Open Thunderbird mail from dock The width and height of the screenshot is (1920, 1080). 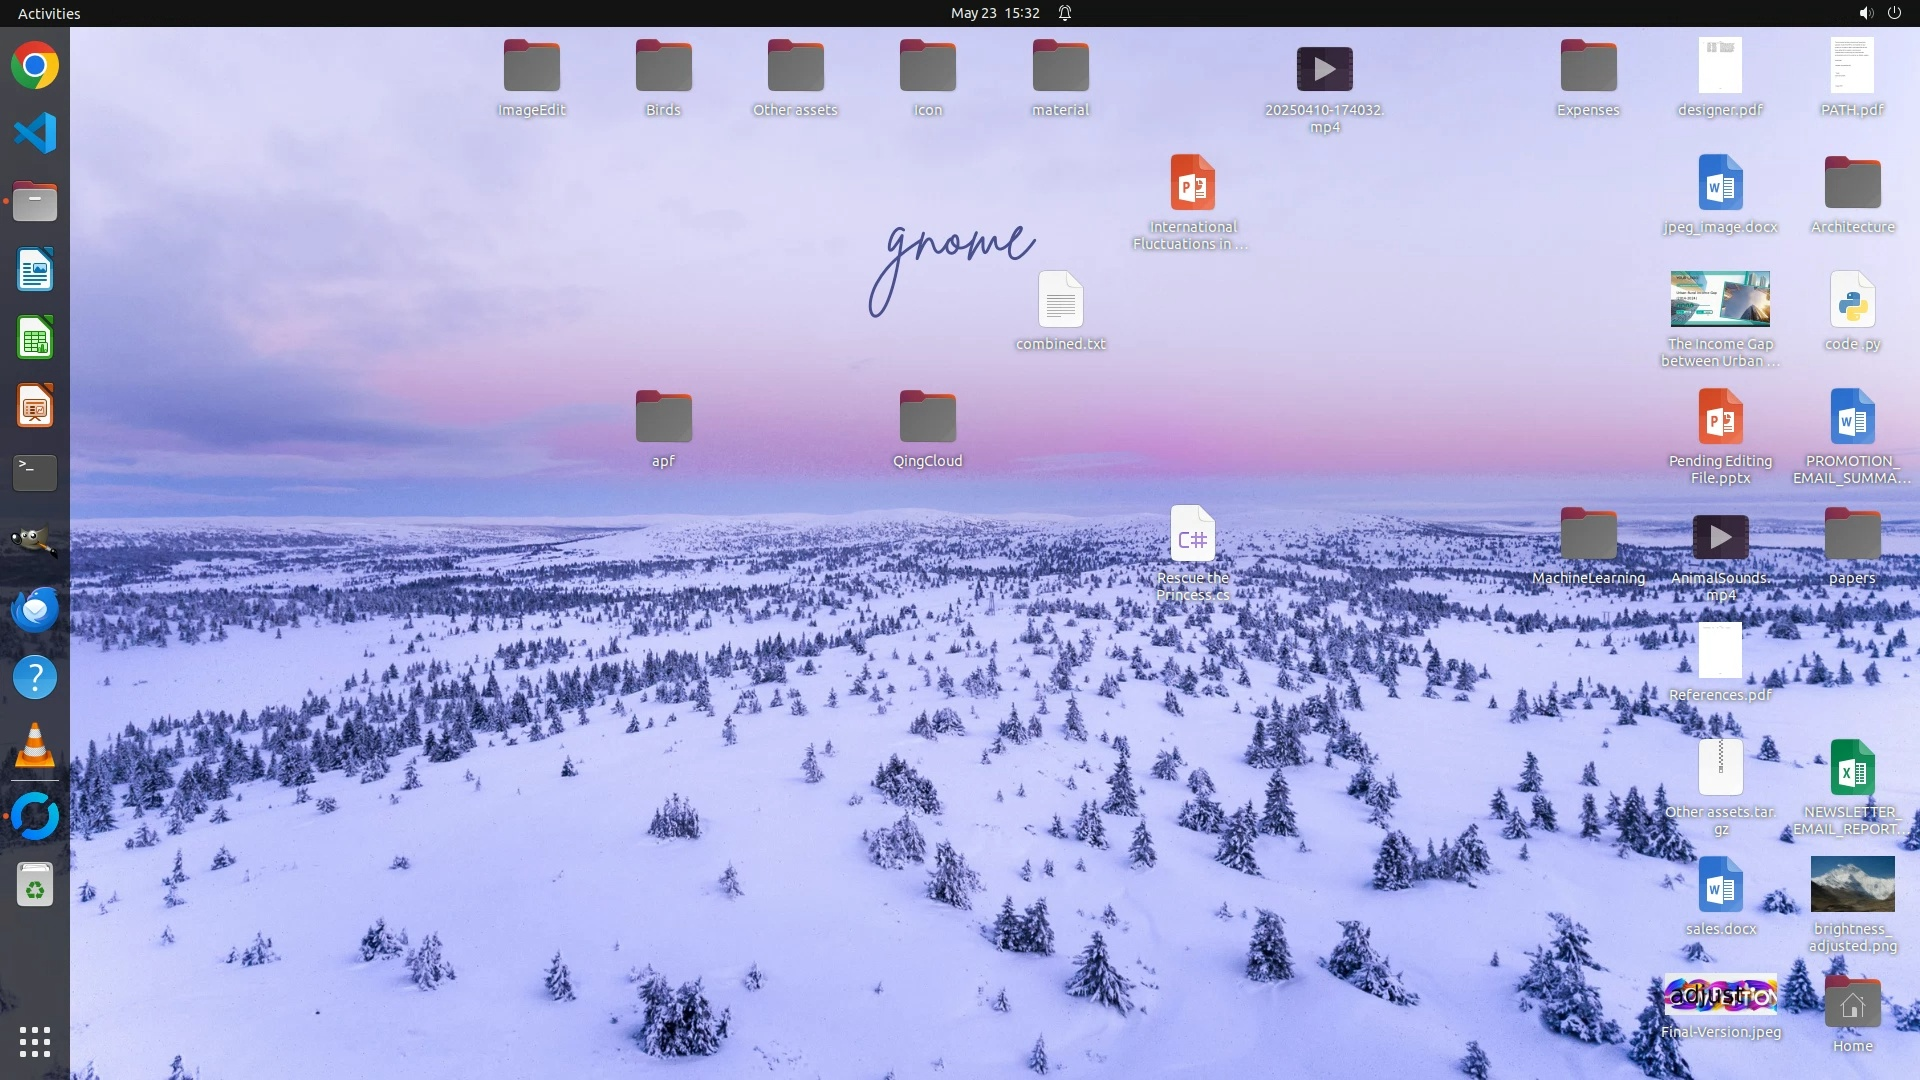tap(35, 609)
